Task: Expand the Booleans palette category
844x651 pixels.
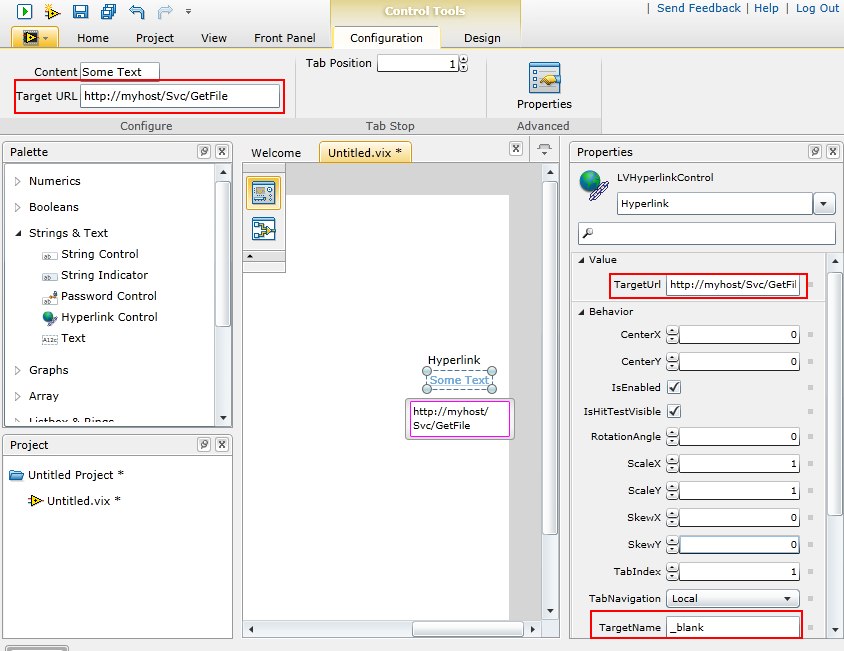Action: point(17,207)
